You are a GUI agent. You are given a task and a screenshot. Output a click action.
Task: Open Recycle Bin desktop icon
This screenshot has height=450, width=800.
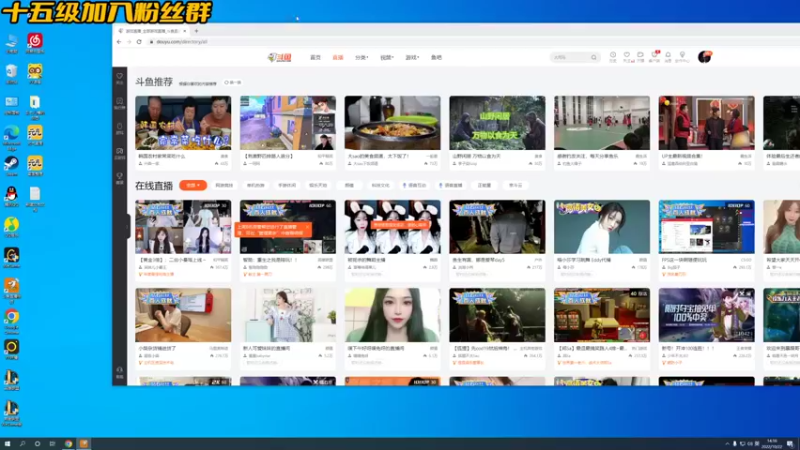pos(11,73)
